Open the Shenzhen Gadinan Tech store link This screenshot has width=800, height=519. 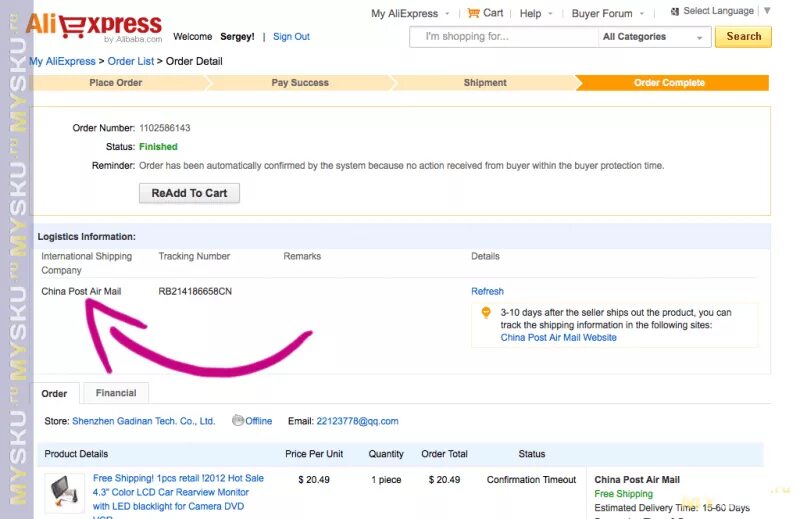click(x=143, y=421)
